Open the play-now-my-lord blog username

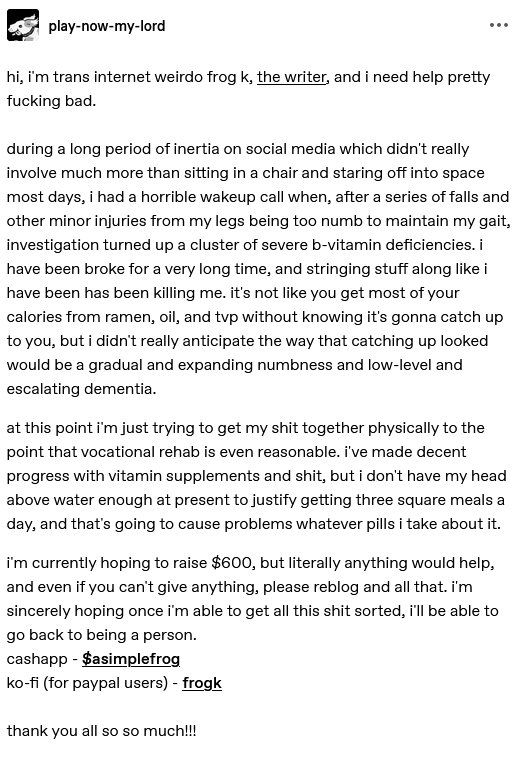(x=107, y=26)
